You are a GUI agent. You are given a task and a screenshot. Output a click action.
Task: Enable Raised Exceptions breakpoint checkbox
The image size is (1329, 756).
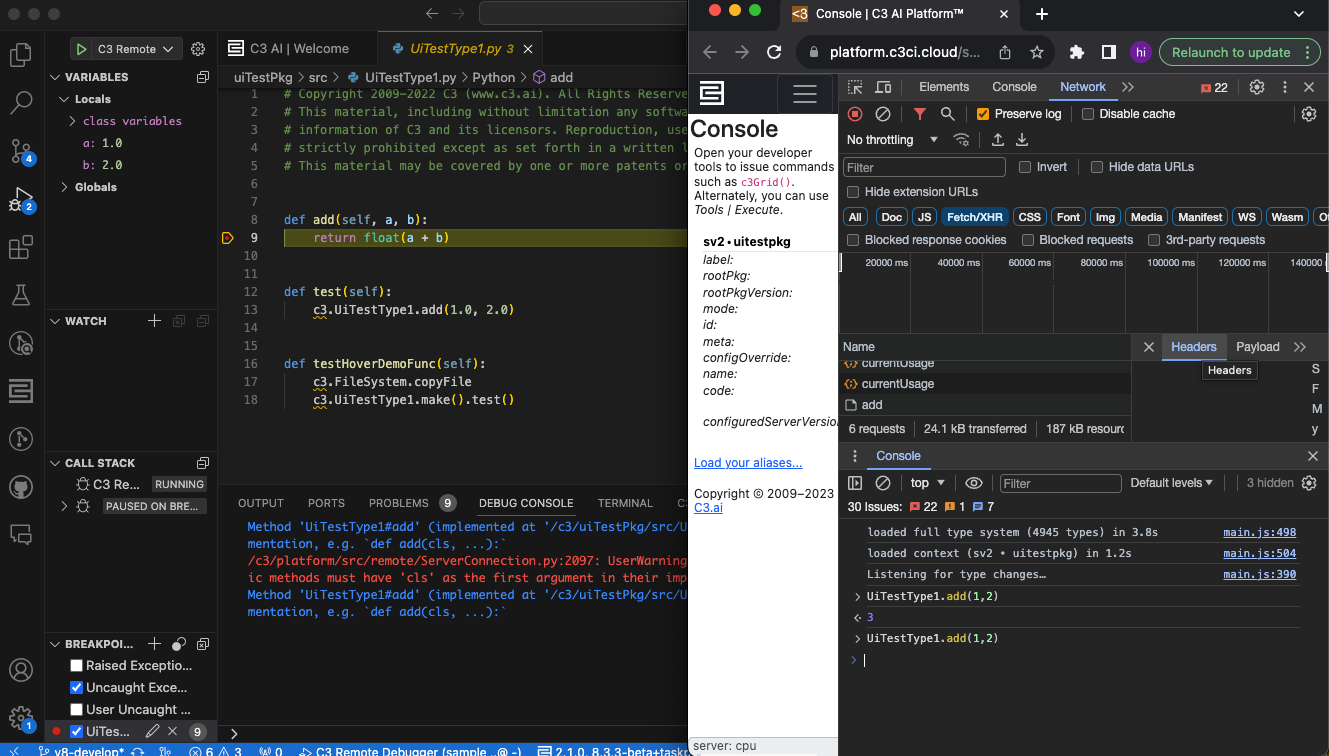pyautogui.click(x=76, y=666)
